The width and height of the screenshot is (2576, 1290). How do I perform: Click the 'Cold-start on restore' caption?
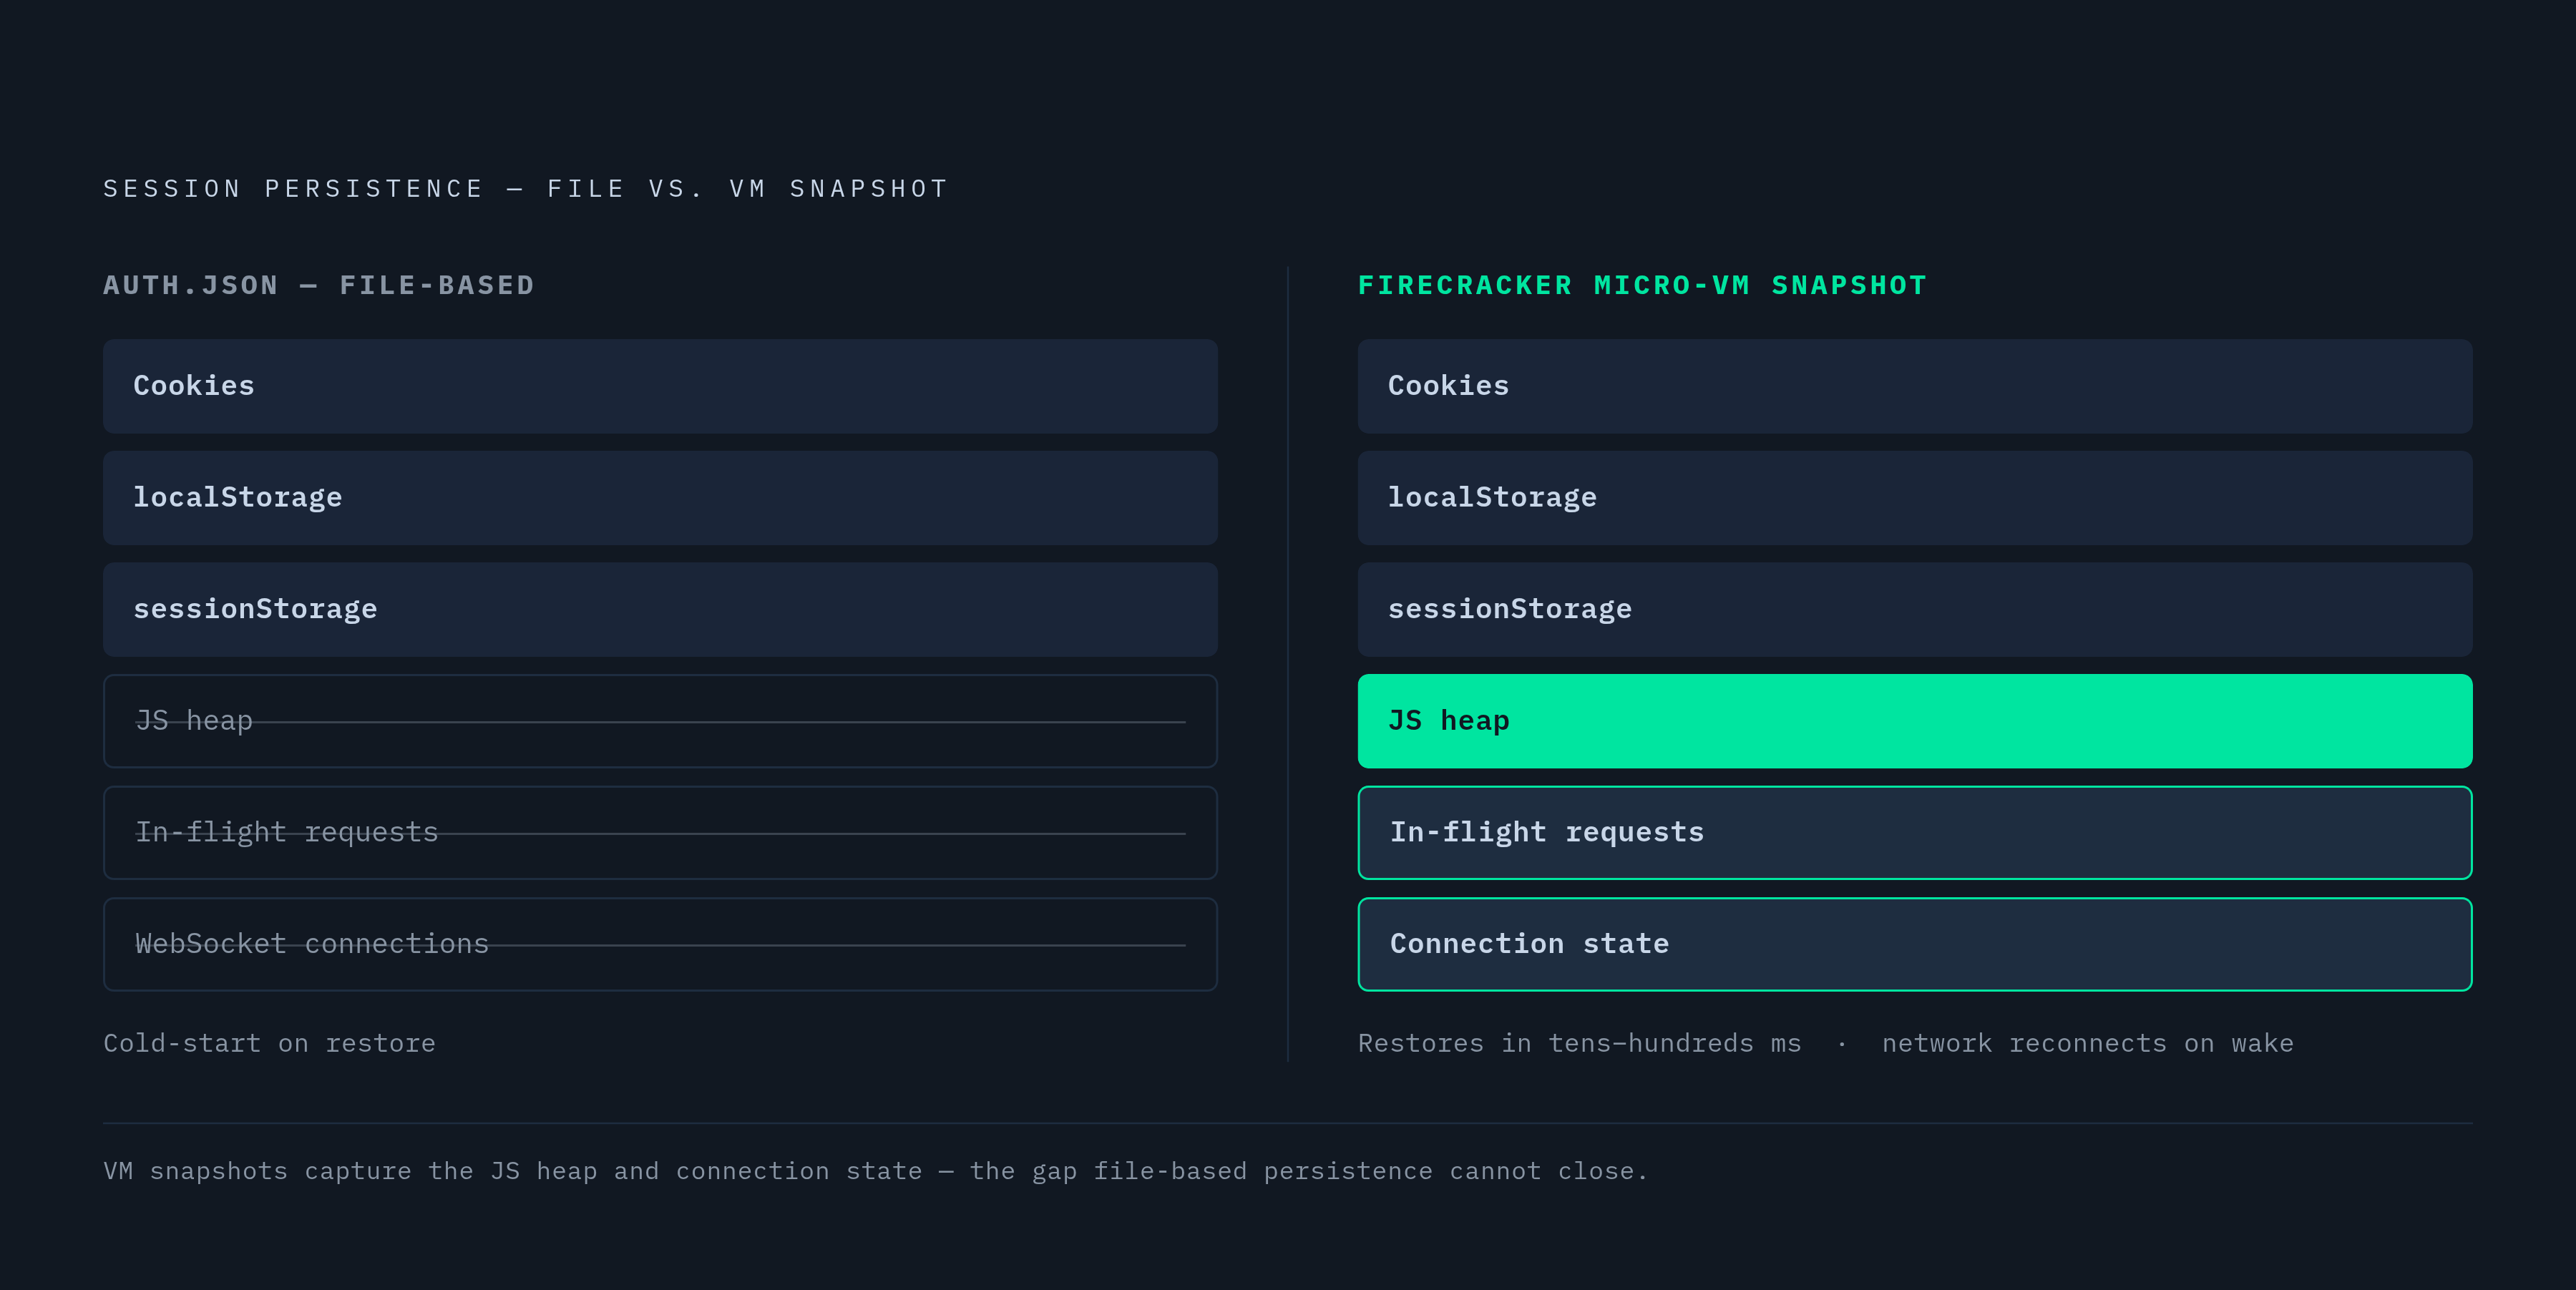coord(270,1043)
